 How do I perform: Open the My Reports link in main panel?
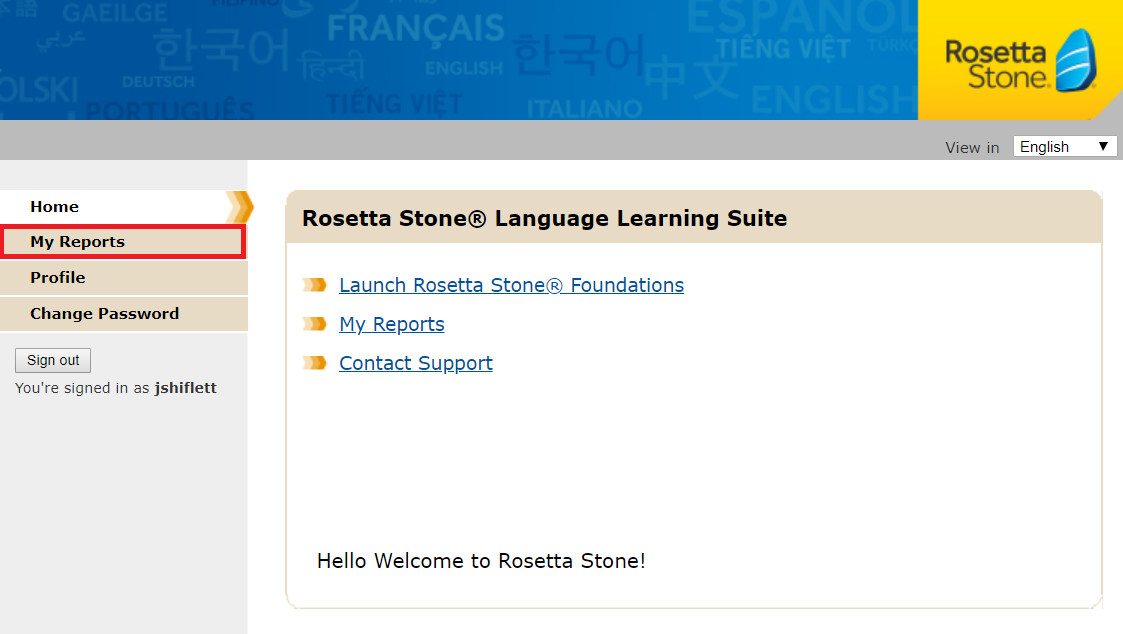pos(392,324)
